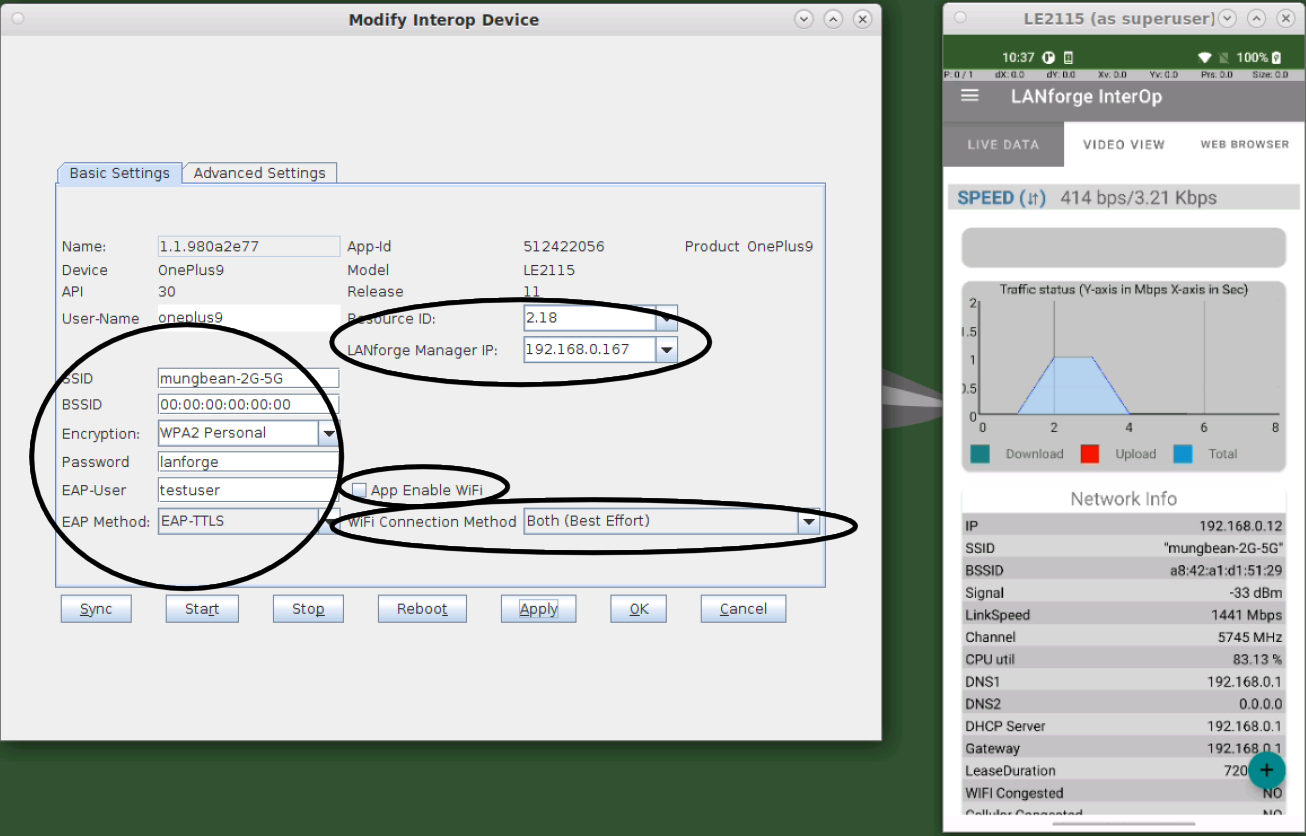Click the speed up/down arrows icon
This screenshot has height=836, width=1306.
click(x=1032, y=198)
